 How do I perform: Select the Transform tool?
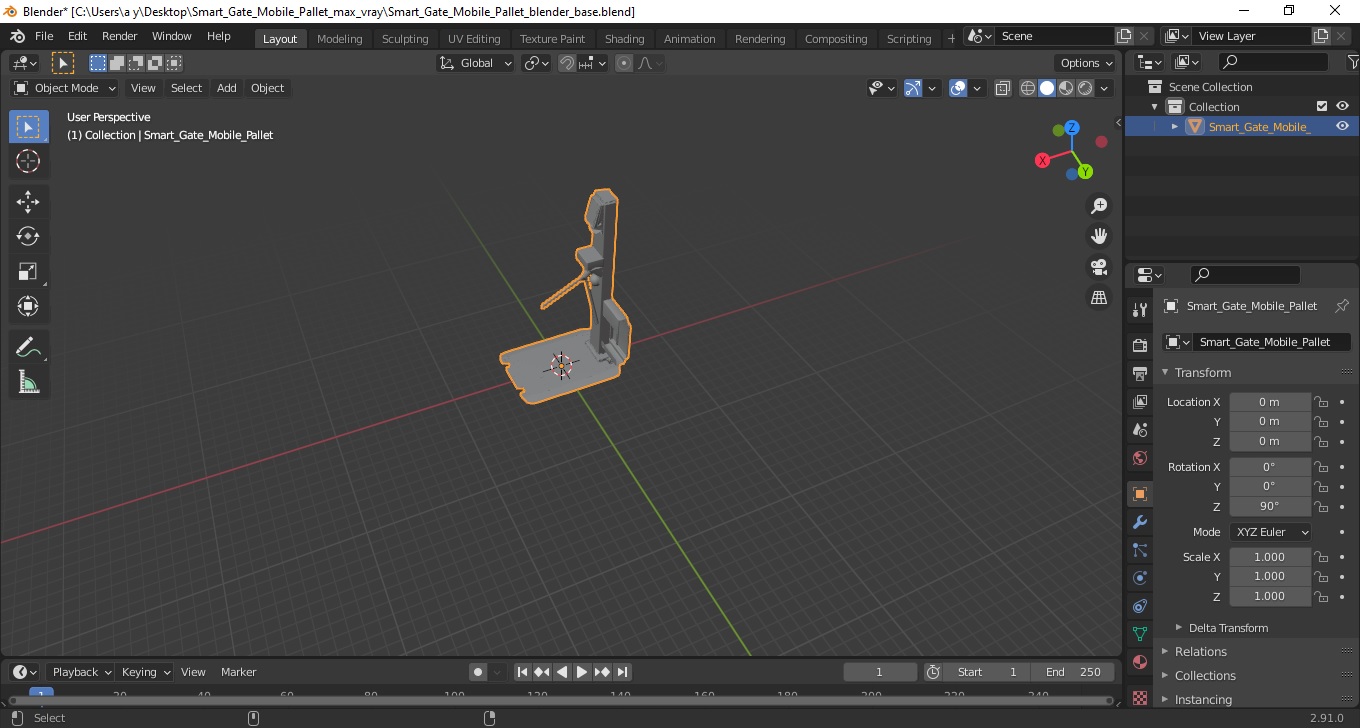[x=28, y=306]
